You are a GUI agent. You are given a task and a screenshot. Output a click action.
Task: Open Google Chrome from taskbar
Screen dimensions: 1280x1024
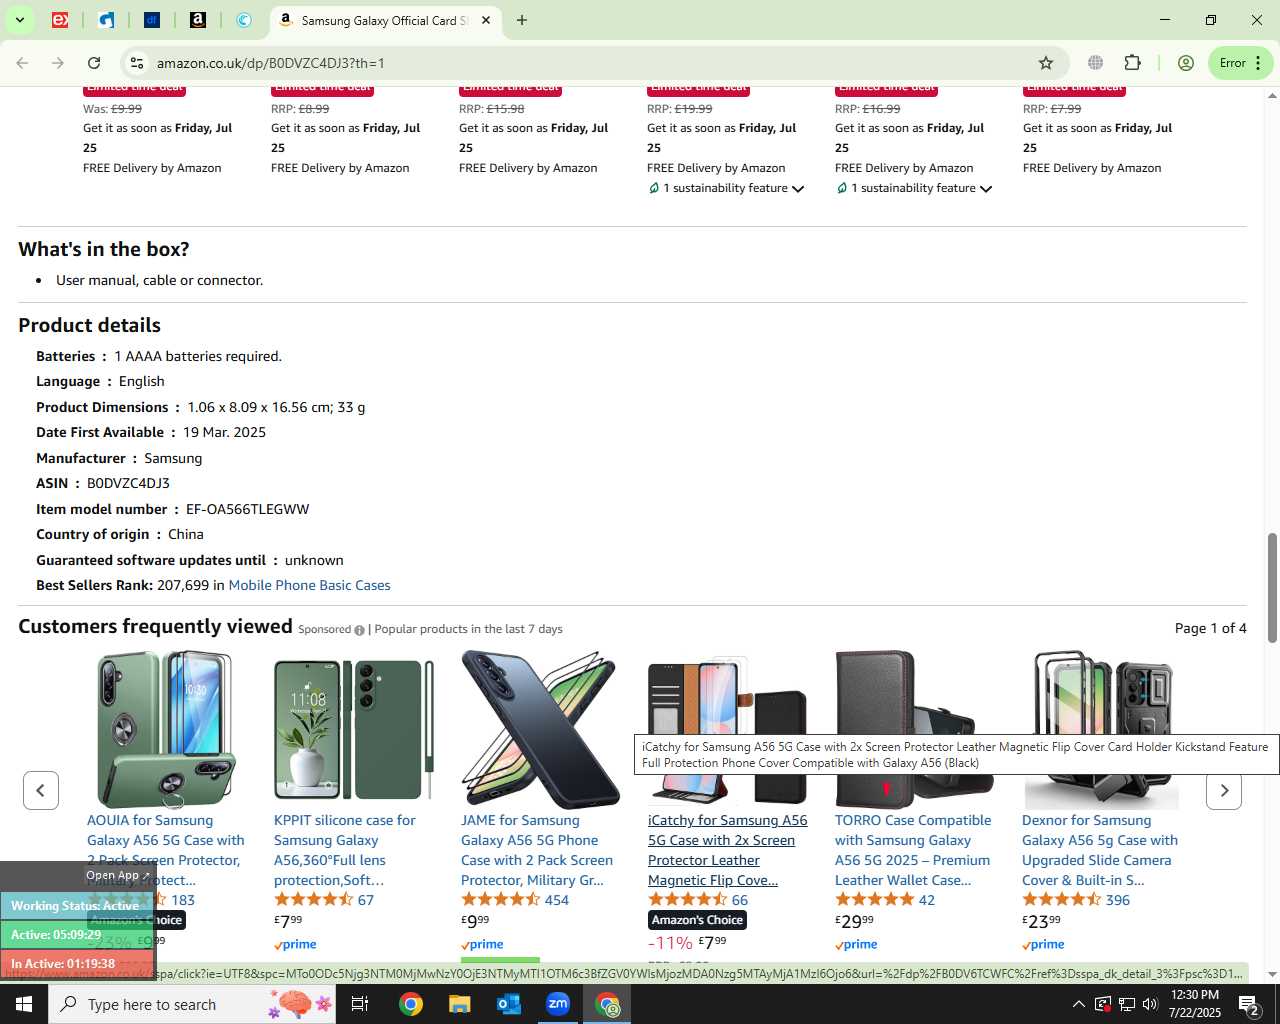[410, 1004]
